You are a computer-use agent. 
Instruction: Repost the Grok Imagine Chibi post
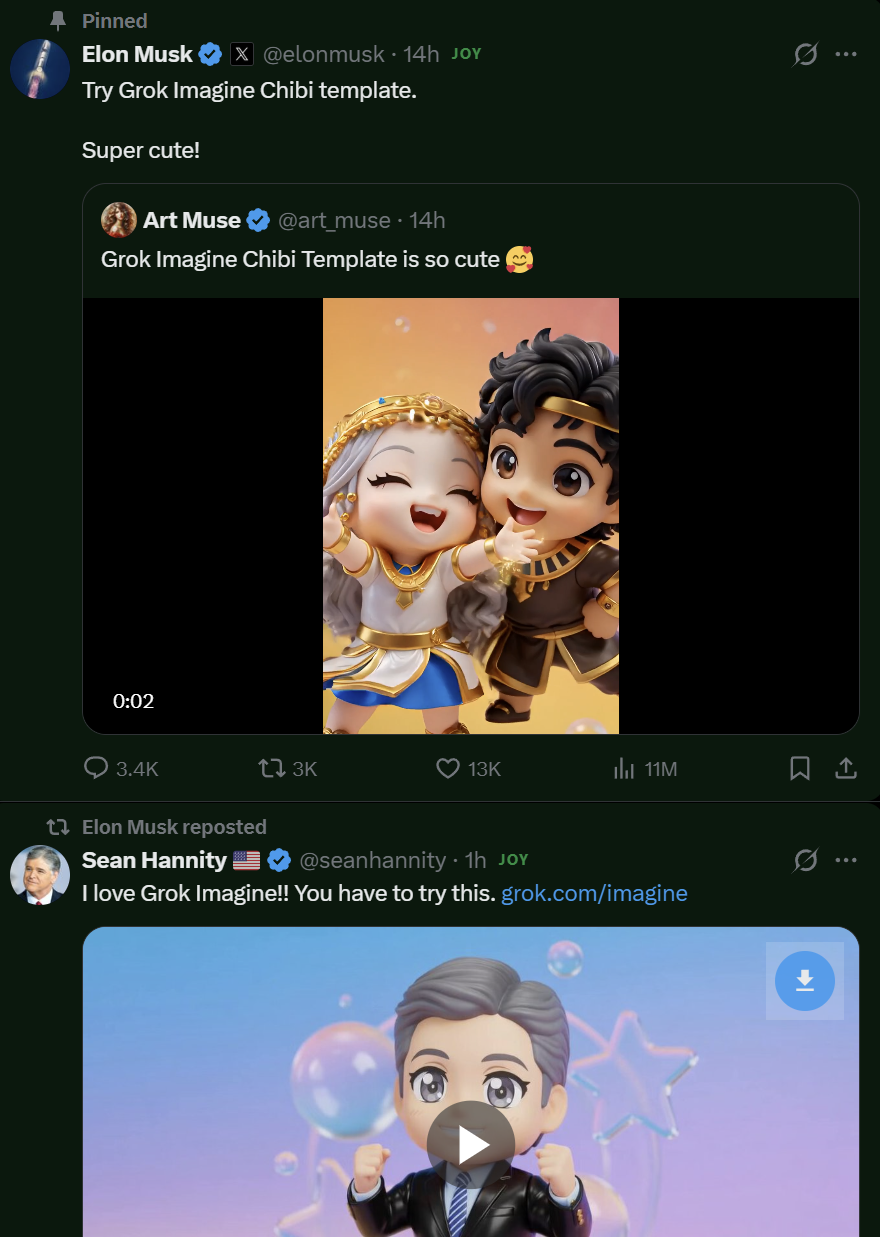(x=271, y=768)
